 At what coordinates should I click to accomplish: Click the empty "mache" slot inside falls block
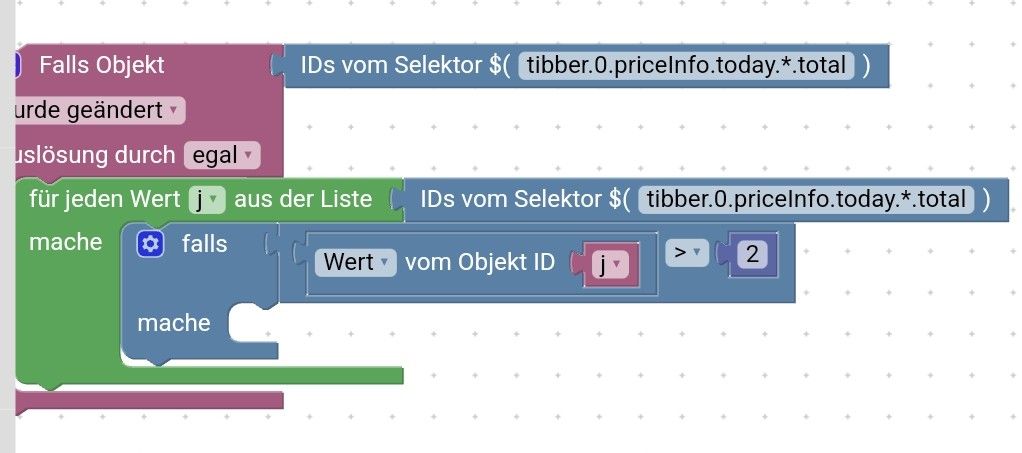tap(250, 325)
